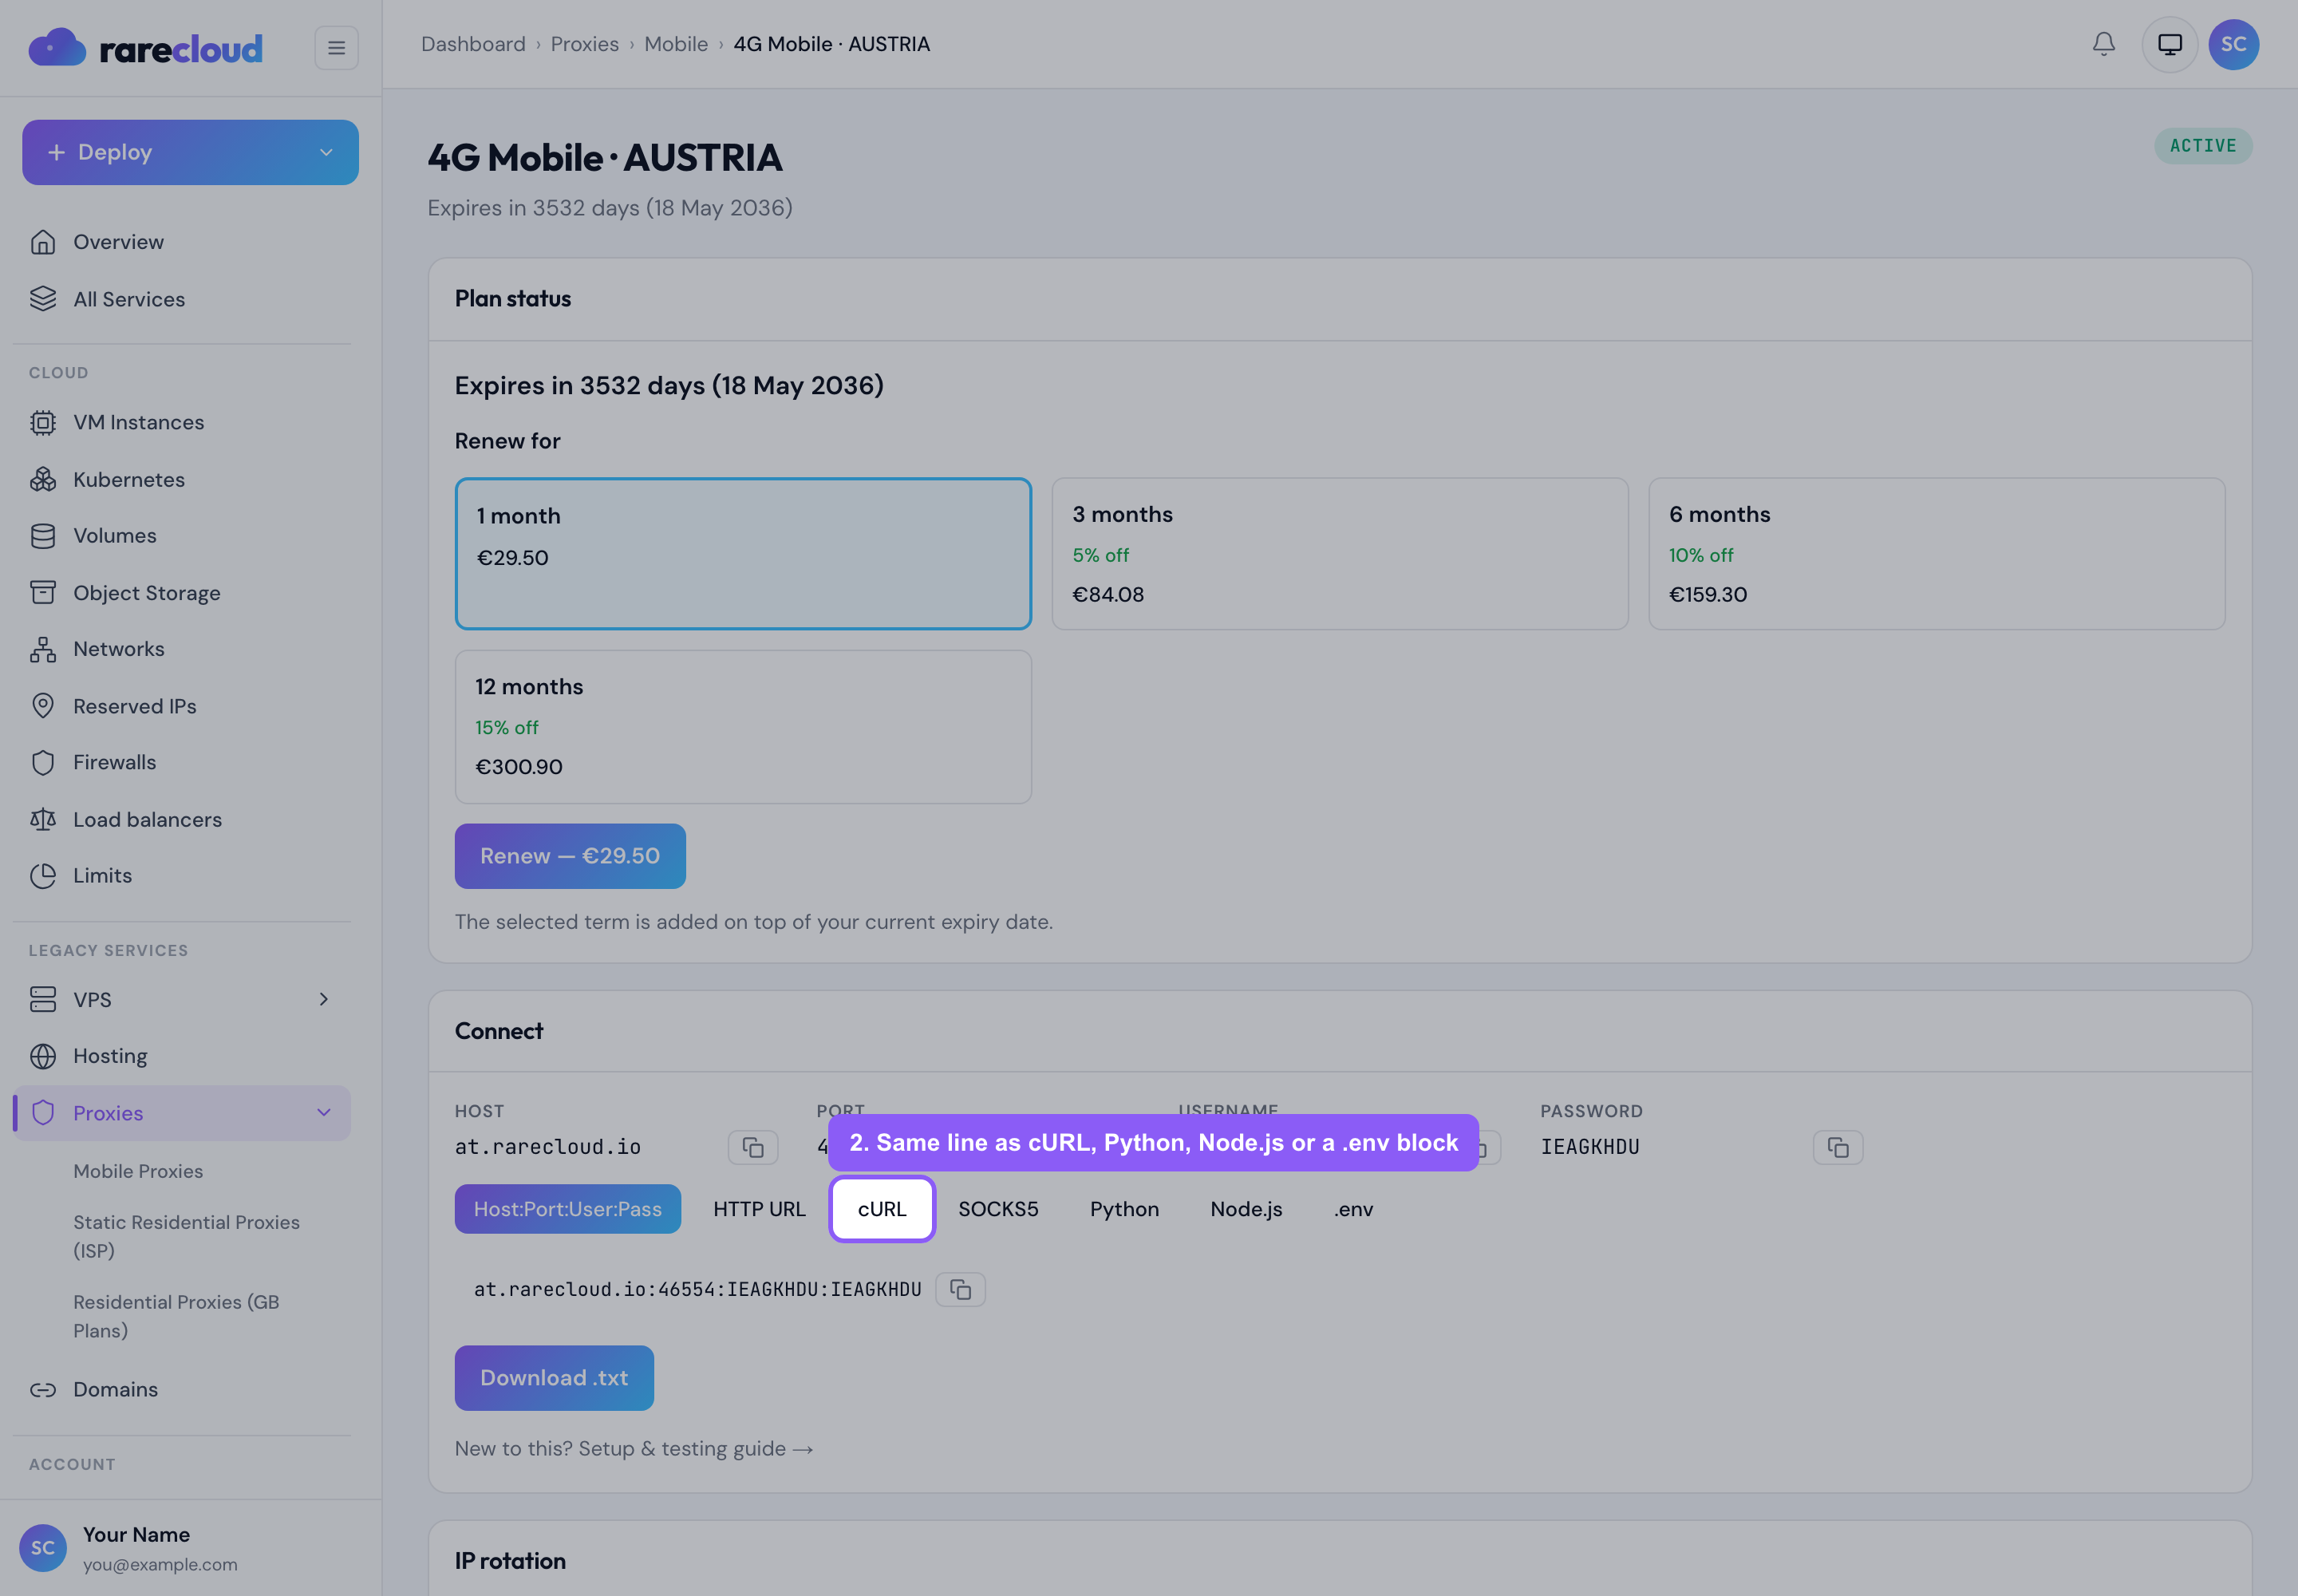2298x1596 pixels.
Task: Click the Volumes database icon
Action: pyautogui.click(x=43, y=536)
